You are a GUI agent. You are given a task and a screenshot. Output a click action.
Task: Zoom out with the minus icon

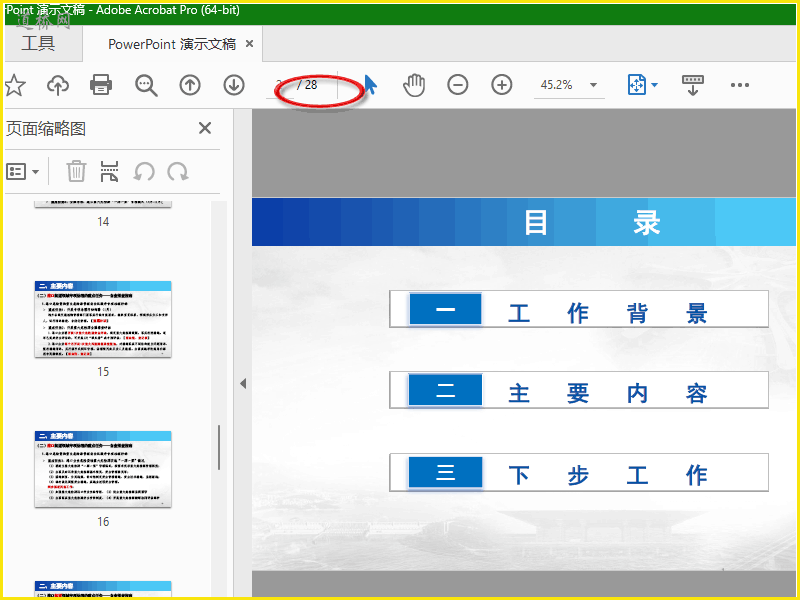pyautogui.click(x=458, y=85)
